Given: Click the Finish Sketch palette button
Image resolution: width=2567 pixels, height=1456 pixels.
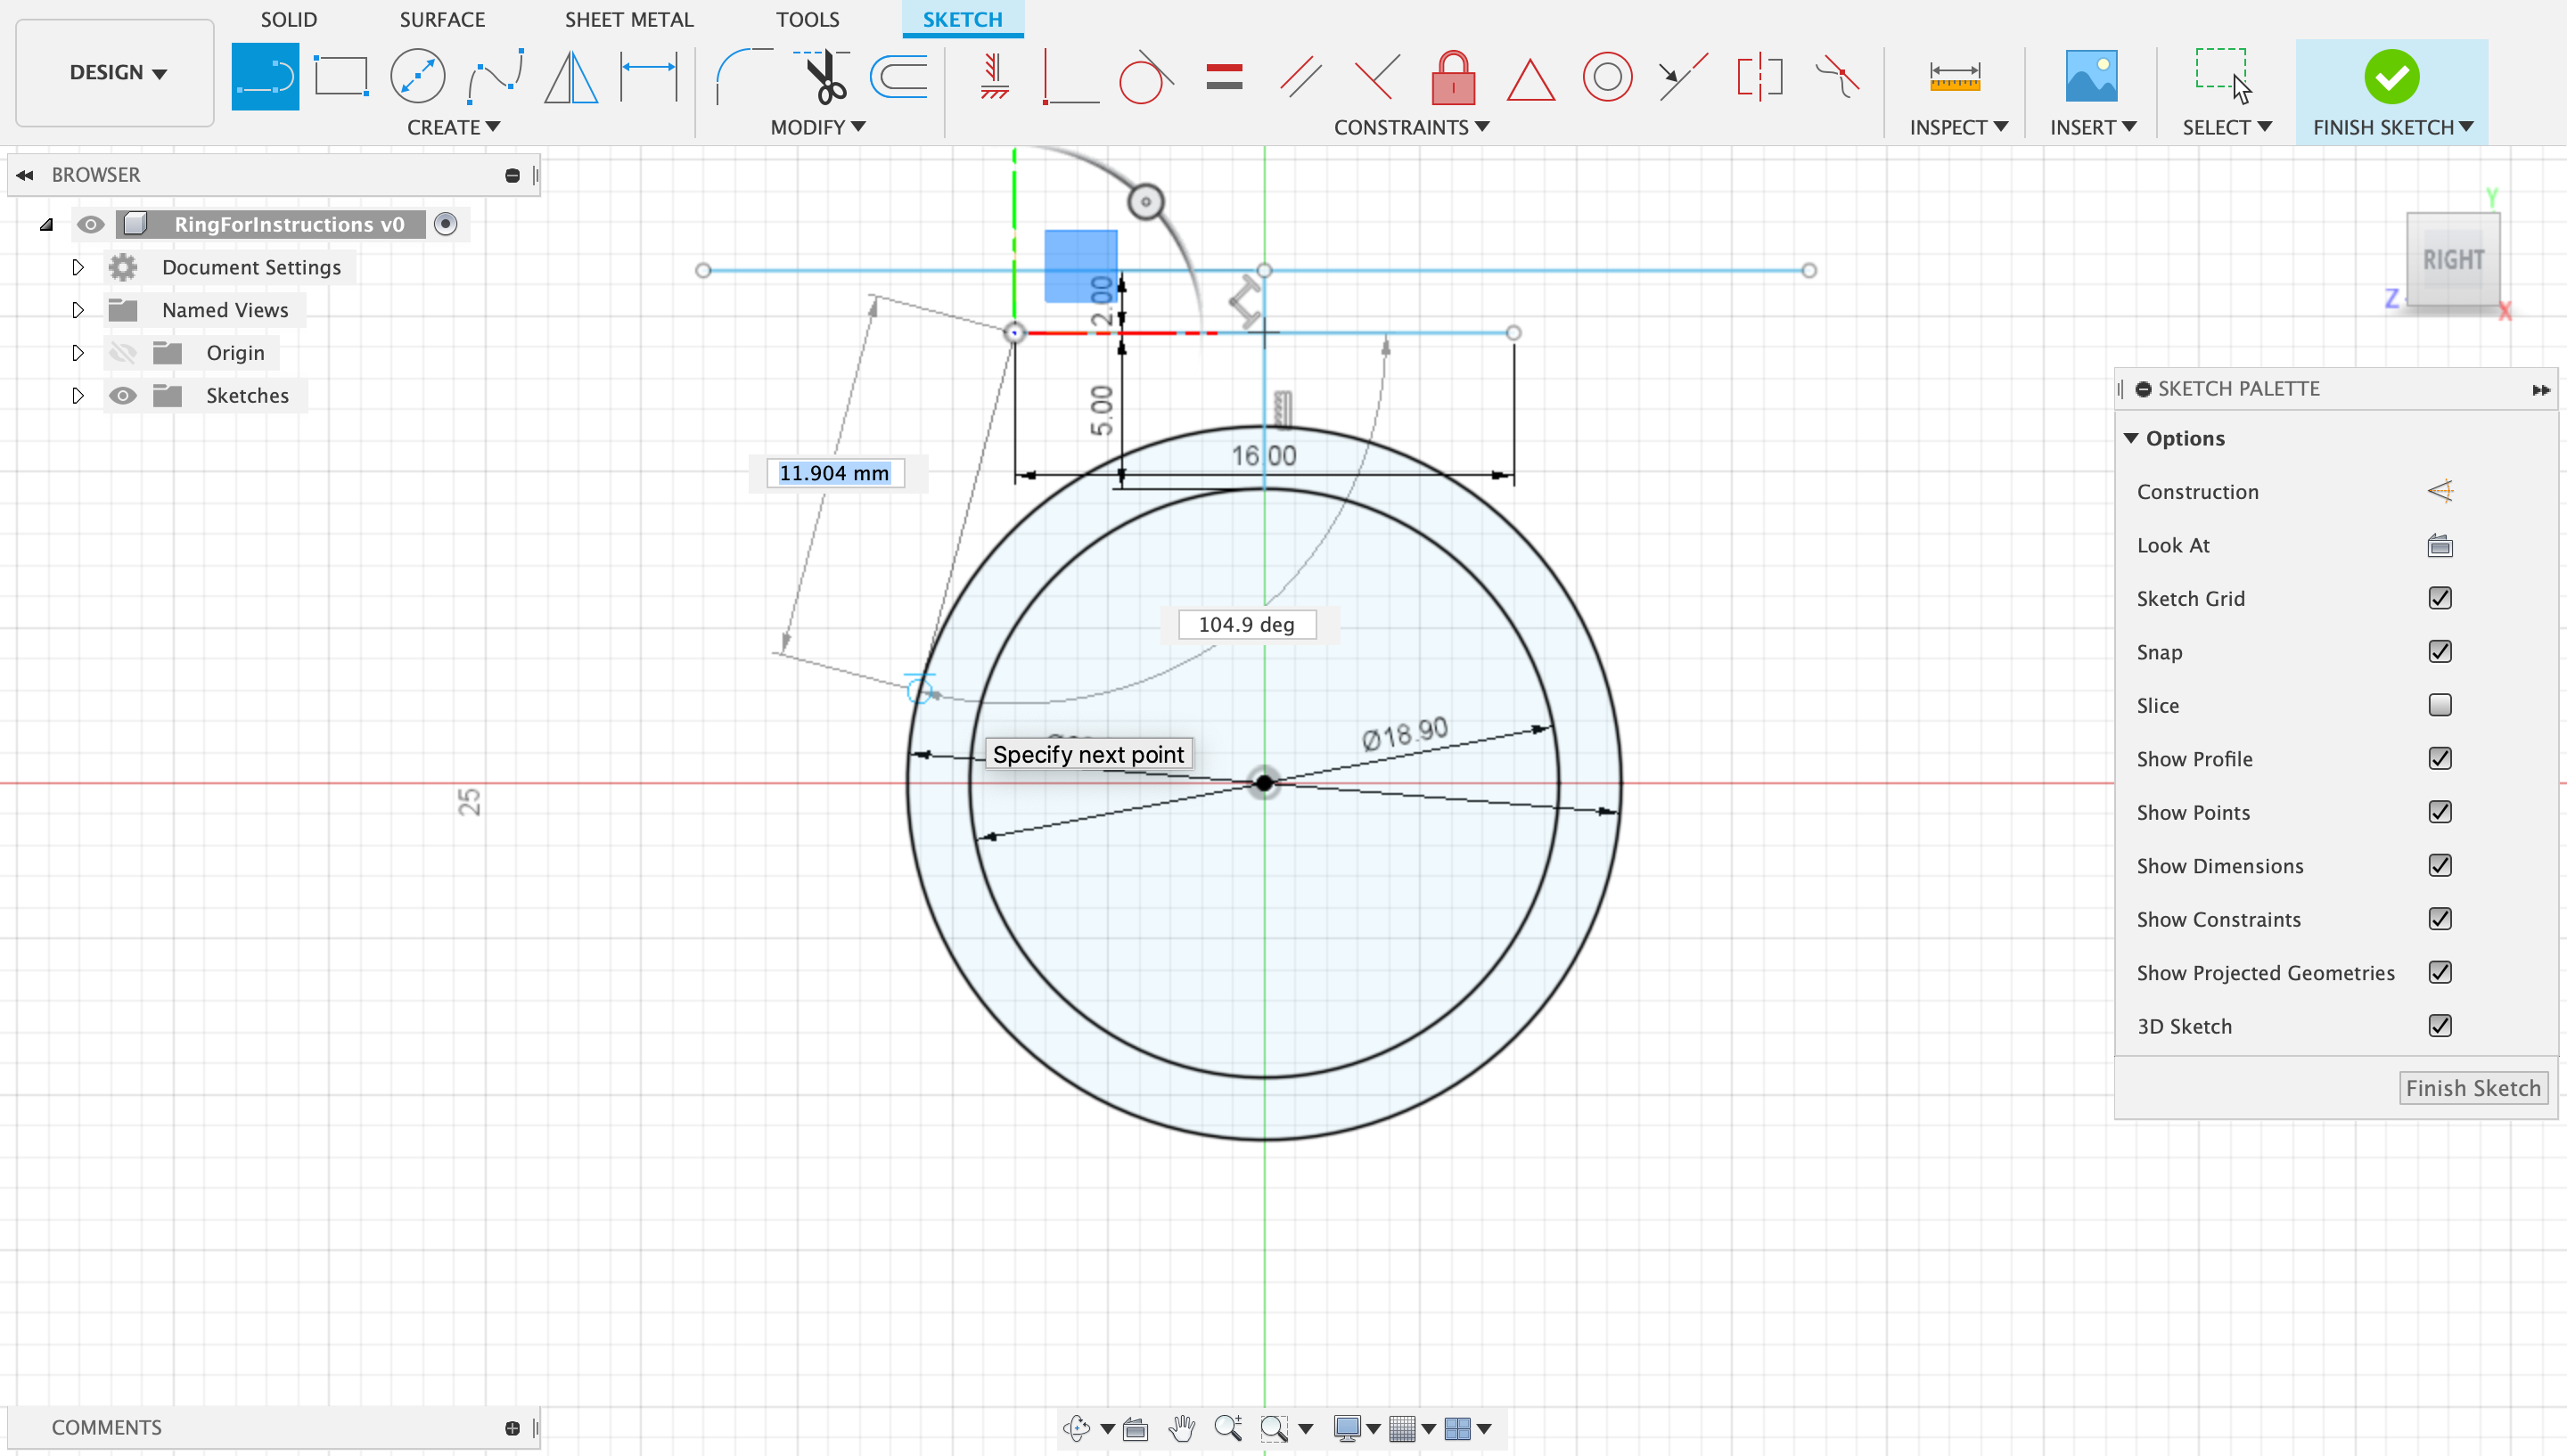Looking at the screenshot, I should [2472, 1087].
